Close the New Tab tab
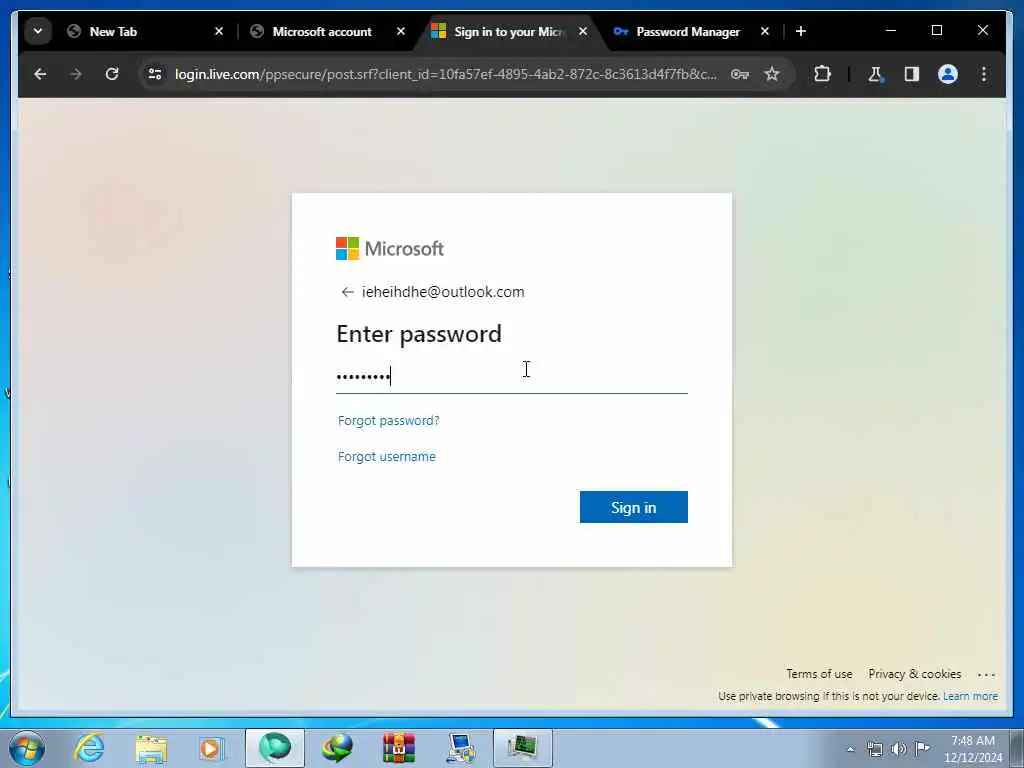This screenshot has width=1024, height=768. tap(219, 31)
